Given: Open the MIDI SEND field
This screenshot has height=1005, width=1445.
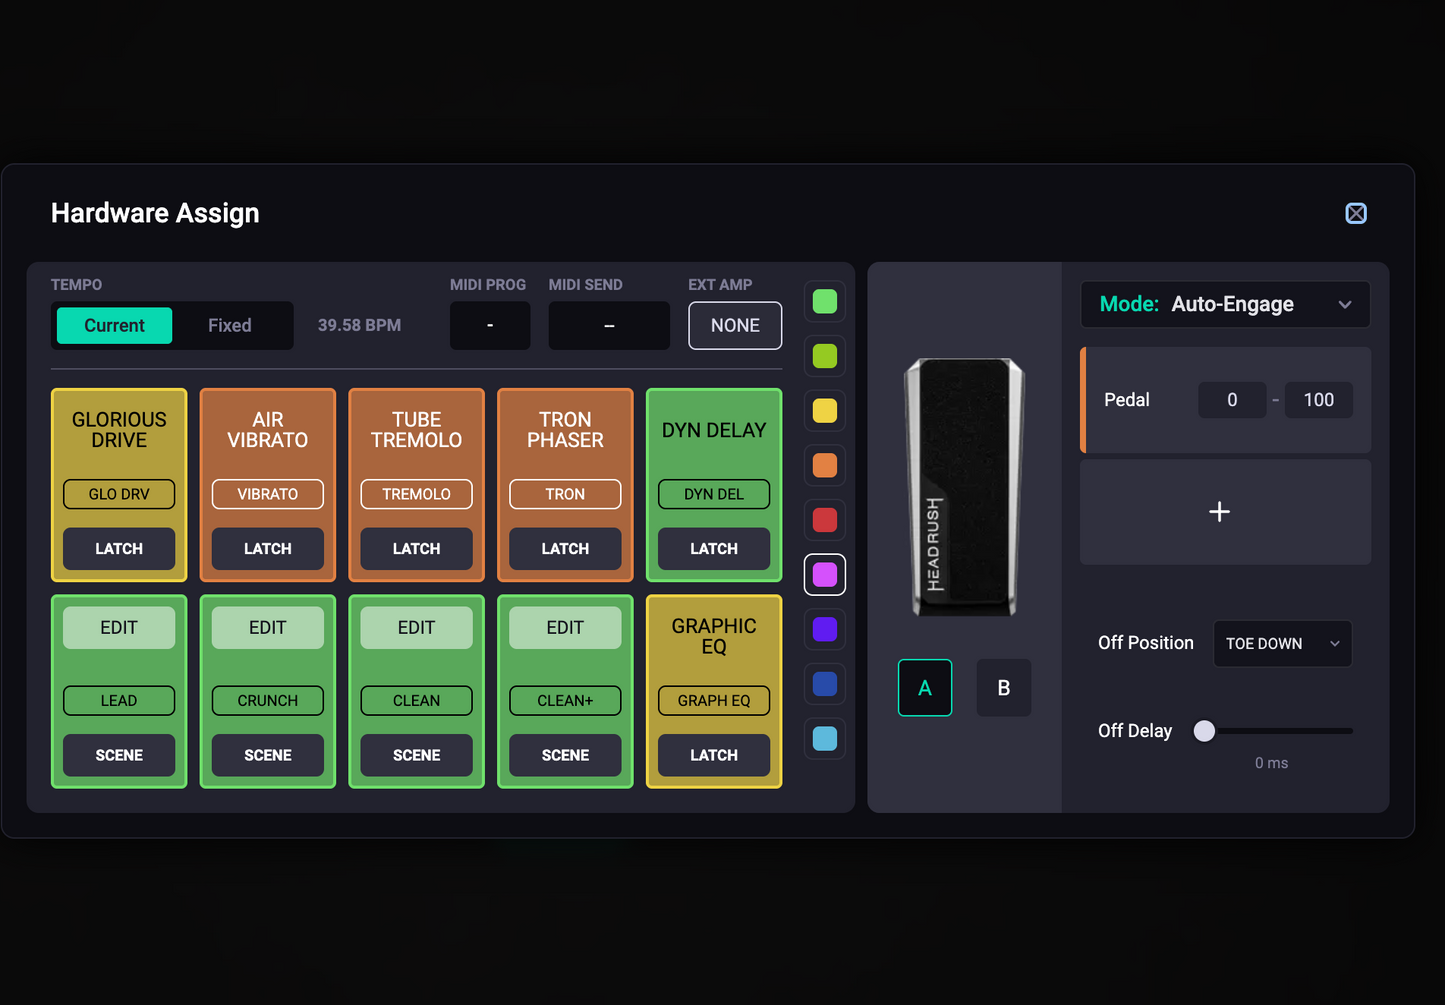Looking at the screenshot, I should click(609, 326).
